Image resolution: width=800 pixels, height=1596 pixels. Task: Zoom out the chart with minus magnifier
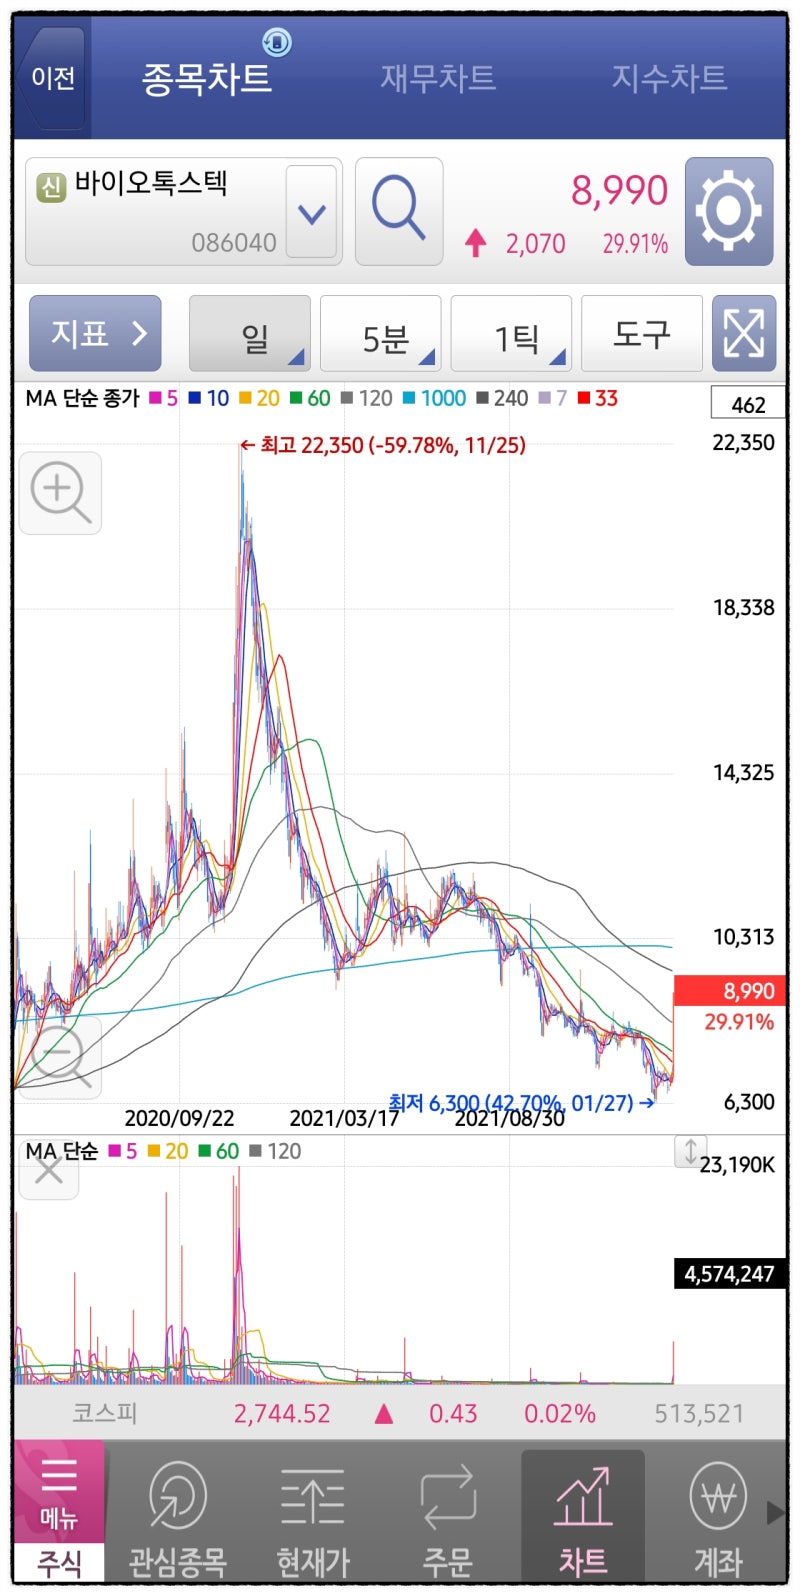click(60, 1058)
